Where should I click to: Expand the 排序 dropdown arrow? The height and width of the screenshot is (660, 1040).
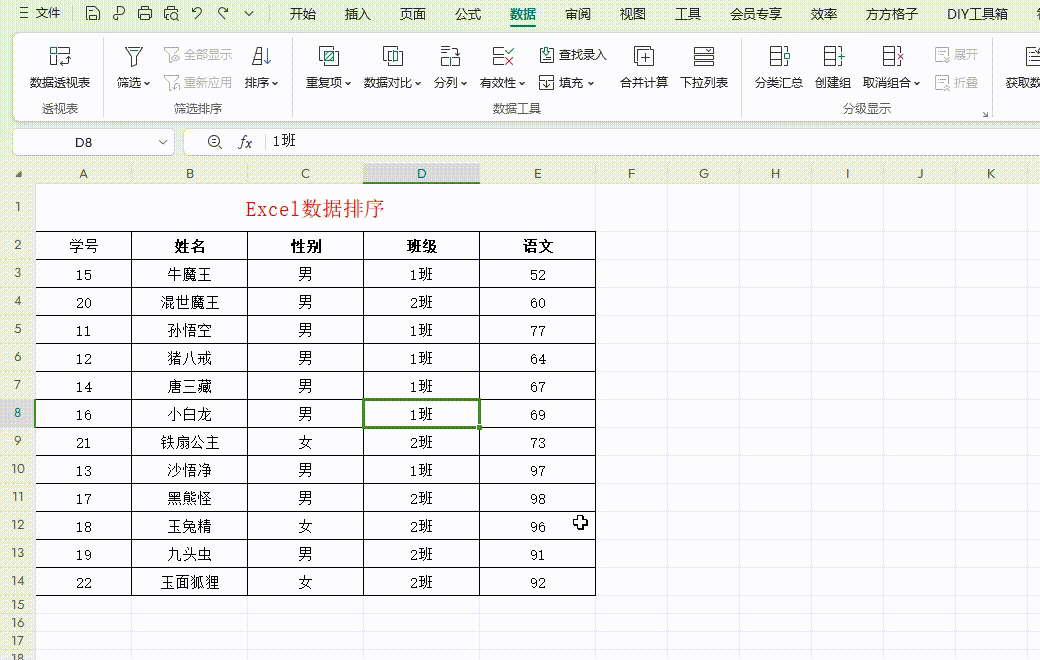[x=275, y=84]
